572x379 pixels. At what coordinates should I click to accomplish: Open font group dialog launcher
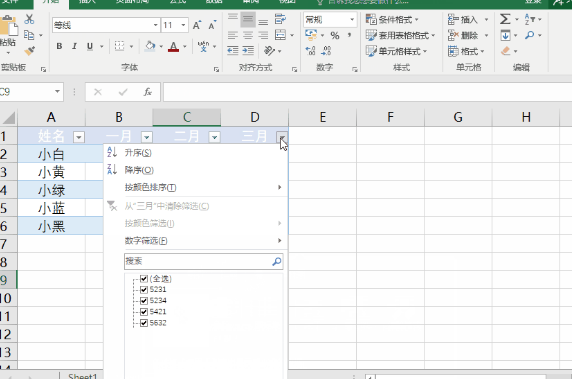pyautogui.click(x=216, y=69)
